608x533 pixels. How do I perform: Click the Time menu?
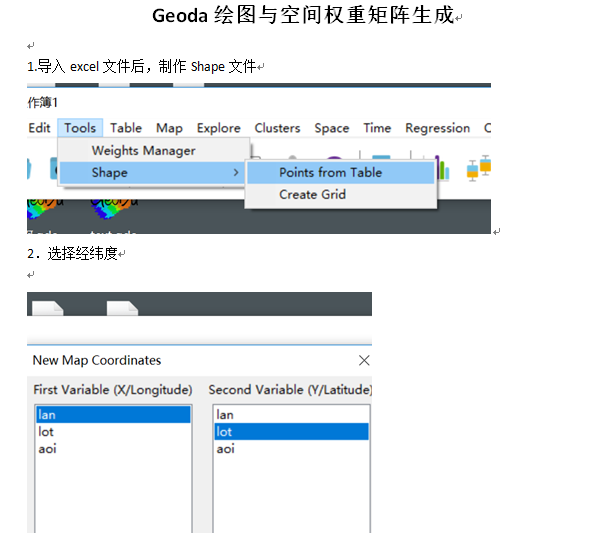[377, 128]
